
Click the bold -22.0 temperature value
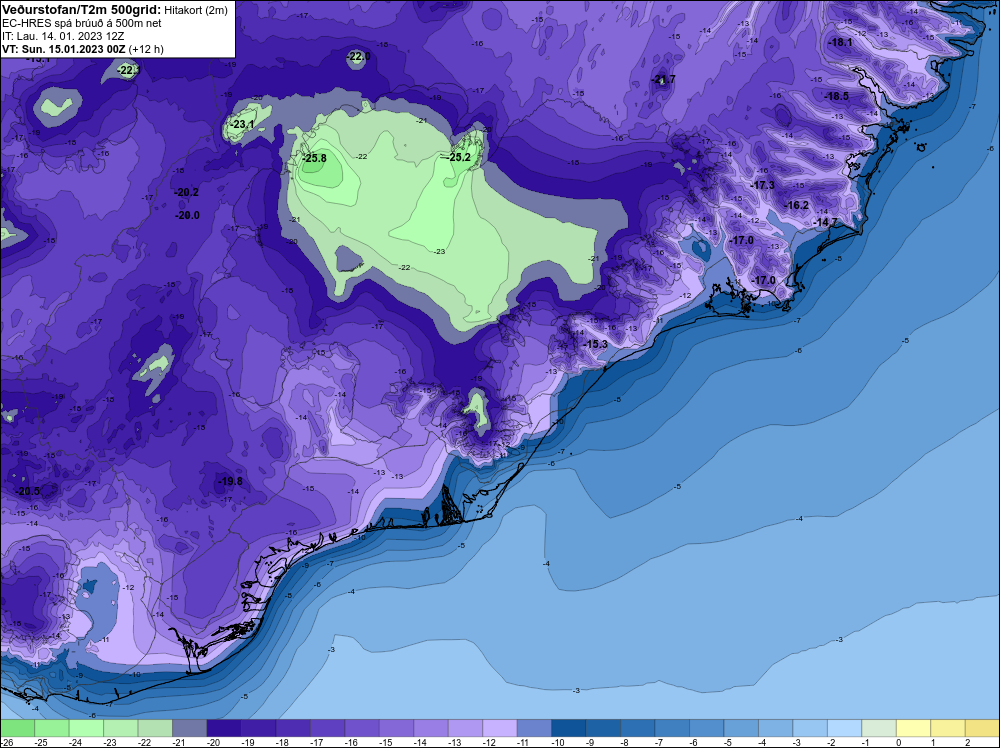tap(358, 57)
